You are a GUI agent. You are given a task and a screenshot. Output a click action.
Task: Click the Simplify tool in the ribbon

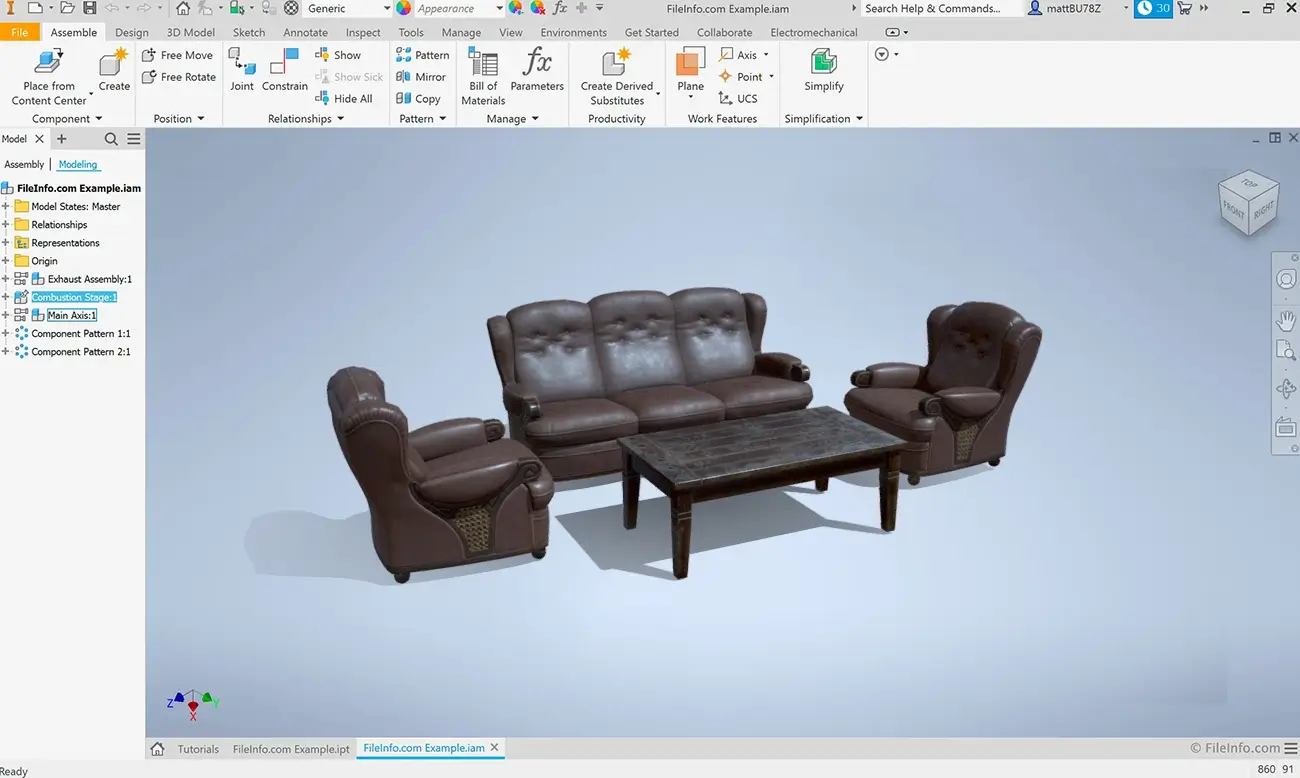tap(822, 69)
